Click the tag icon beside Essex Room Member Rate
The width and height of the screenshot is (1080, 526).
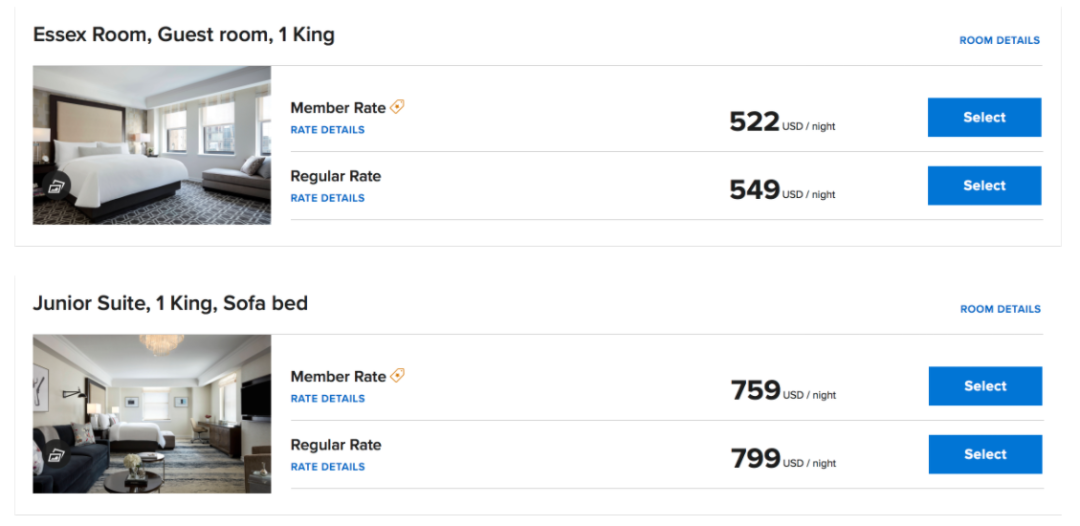click(397, 107)
